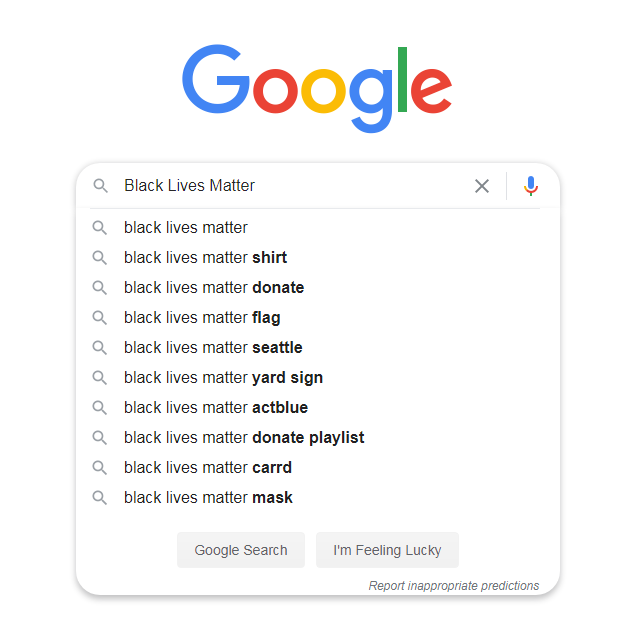Pick 'black lives matter donate playlist' suggestion
Viewport: 640px width, 633px height.
(244, 438)
